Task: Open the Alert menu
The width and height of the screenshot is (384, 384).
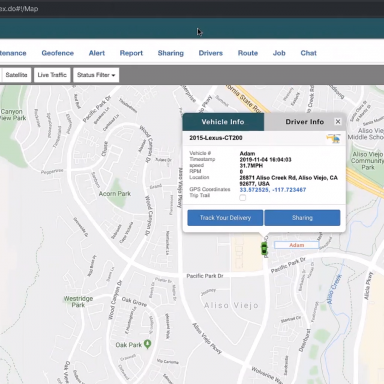Action: (x=97, y=53)
